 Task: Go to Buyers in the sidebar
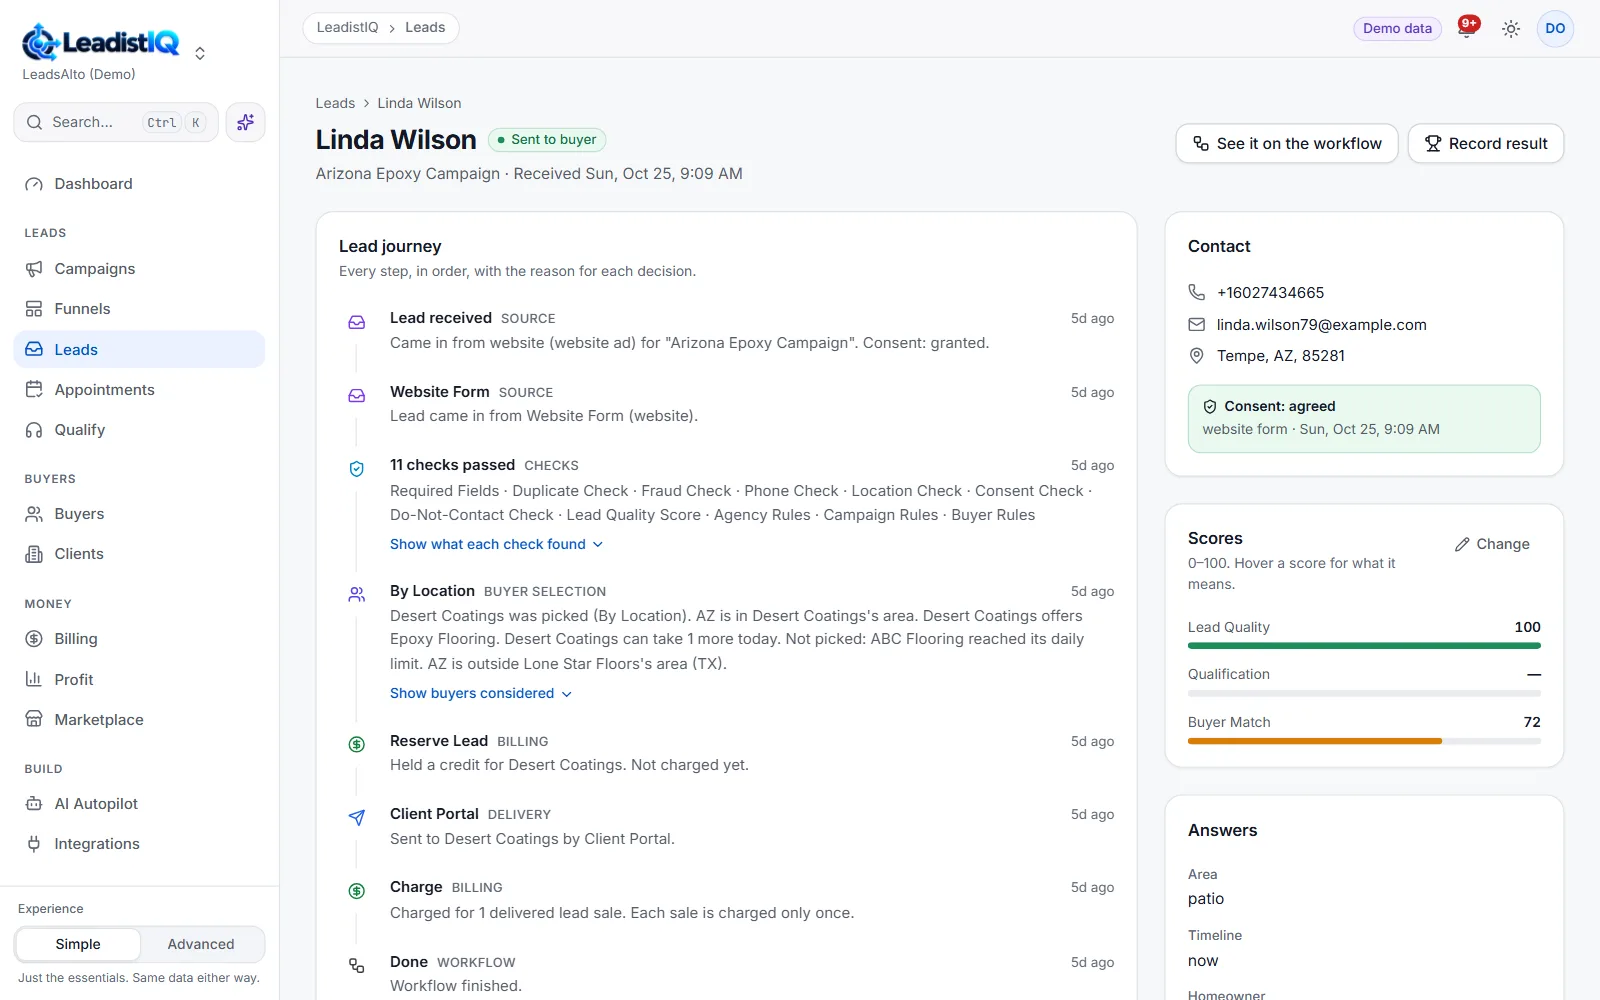coord(139,514)
